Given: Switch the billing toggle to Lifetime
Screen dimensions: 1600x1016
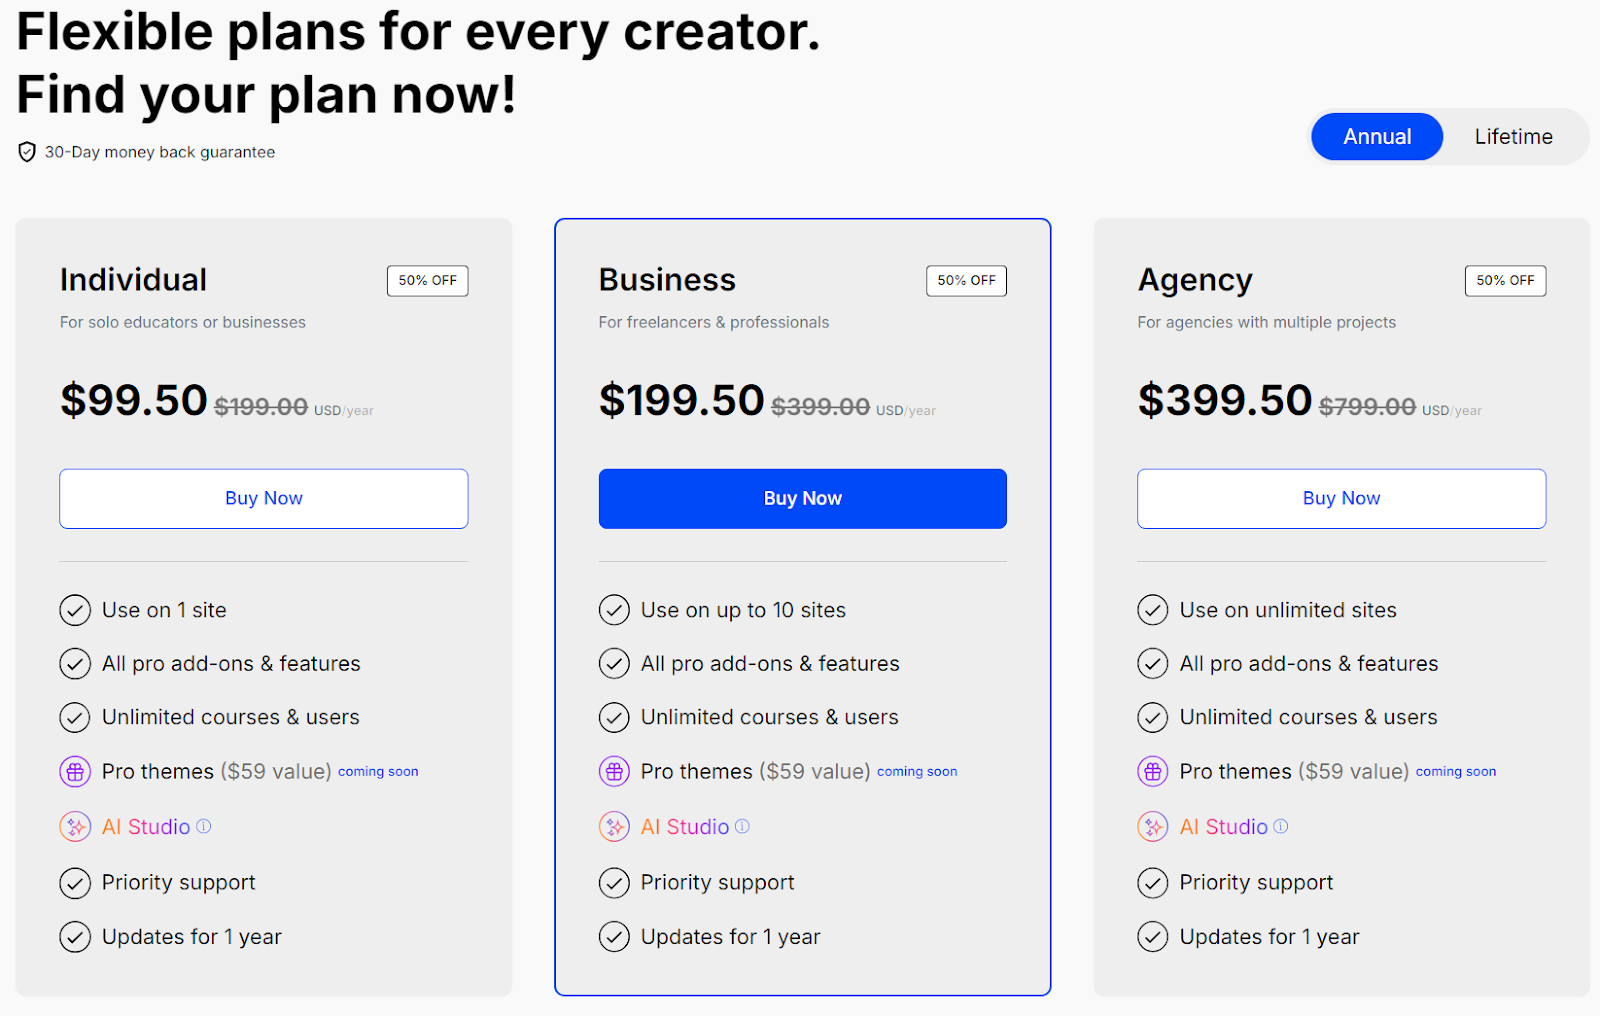Looking at the screenshot, I should tap(1513, 136).
